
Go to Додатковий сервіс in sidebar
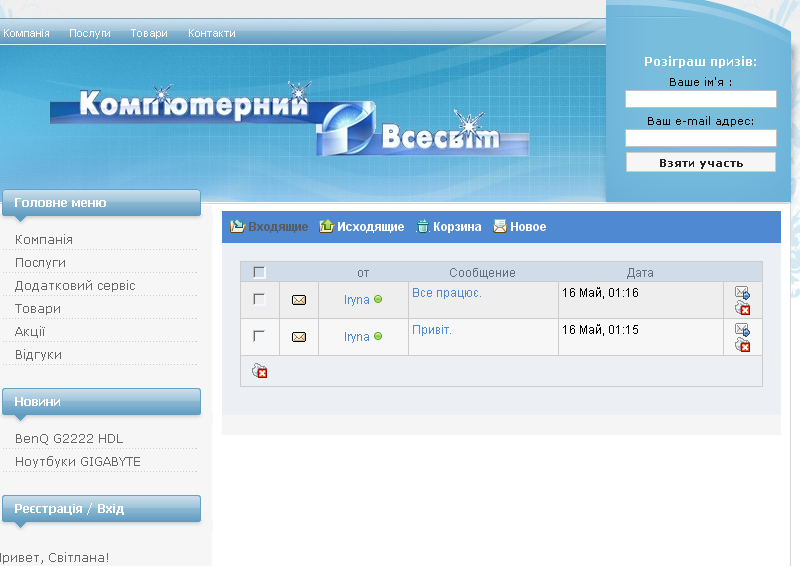click(x=75, y=285)
